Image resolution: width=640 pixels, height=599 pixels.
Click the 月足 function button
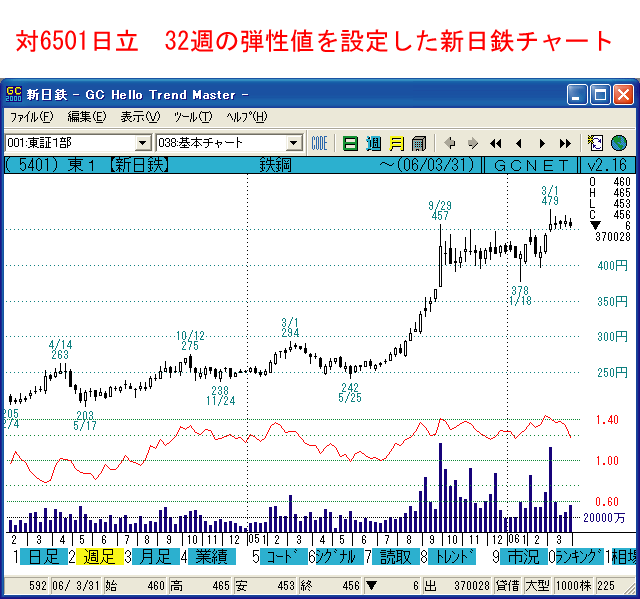(x=156, y=557)
